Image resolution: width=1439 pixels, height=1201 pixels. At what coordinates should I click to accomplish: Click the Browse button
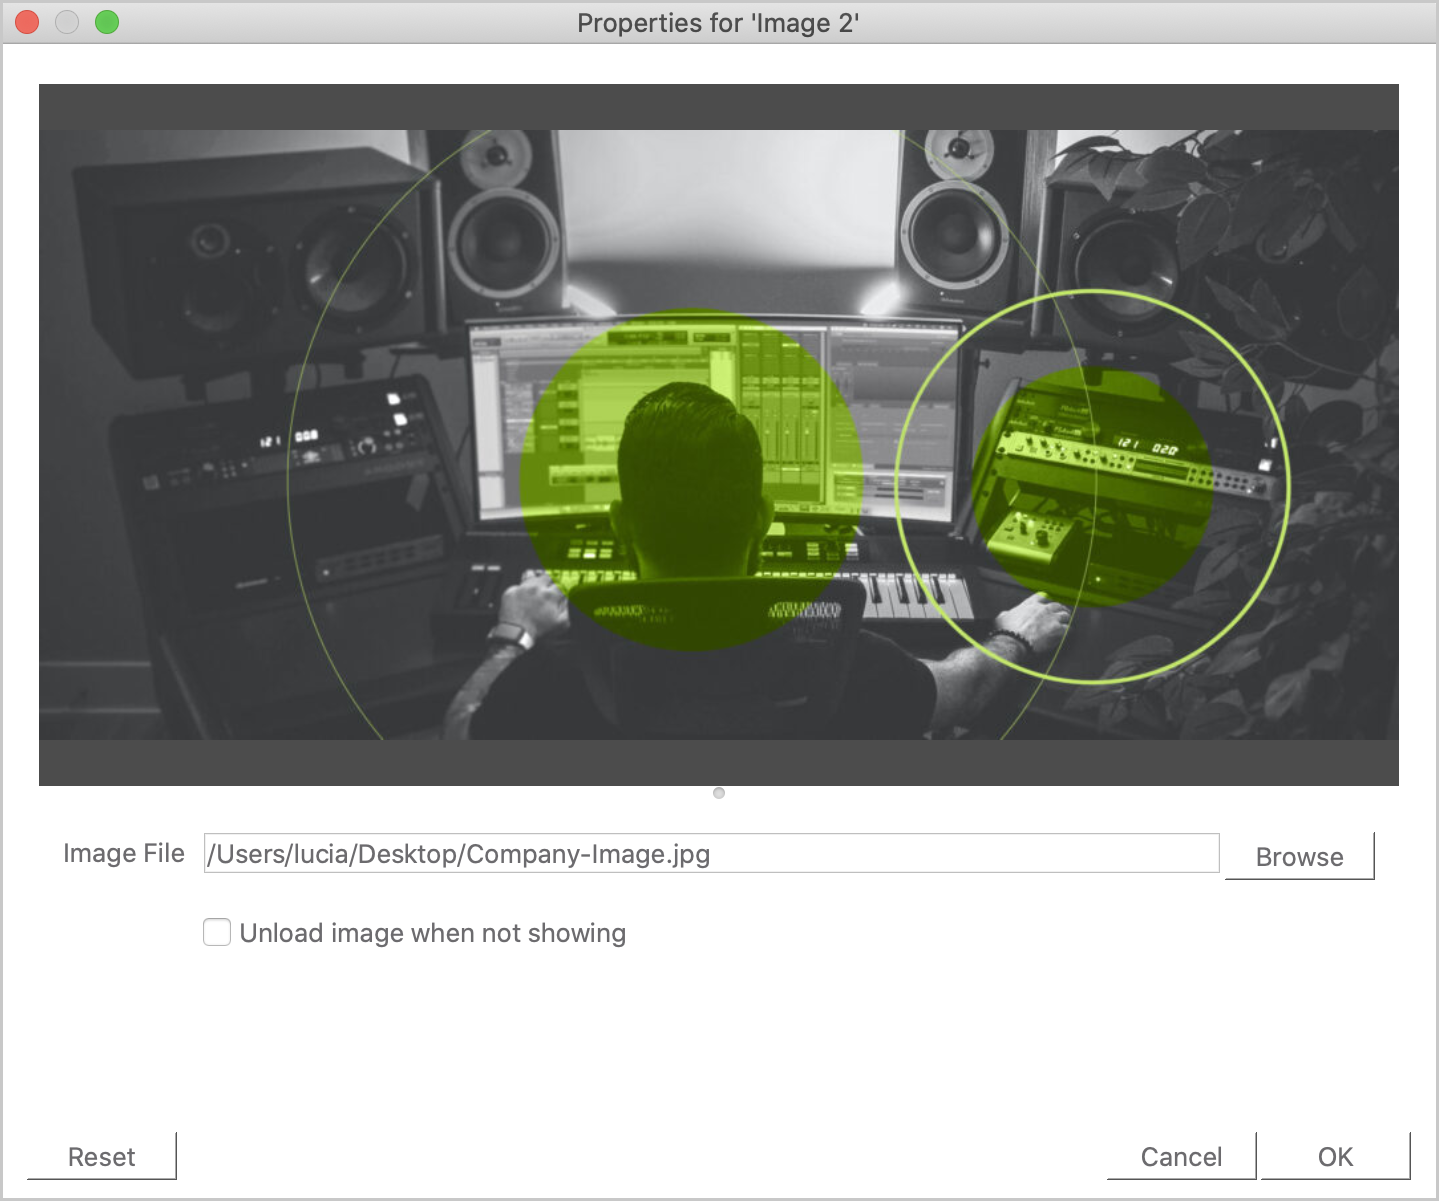click(1299, 856)
